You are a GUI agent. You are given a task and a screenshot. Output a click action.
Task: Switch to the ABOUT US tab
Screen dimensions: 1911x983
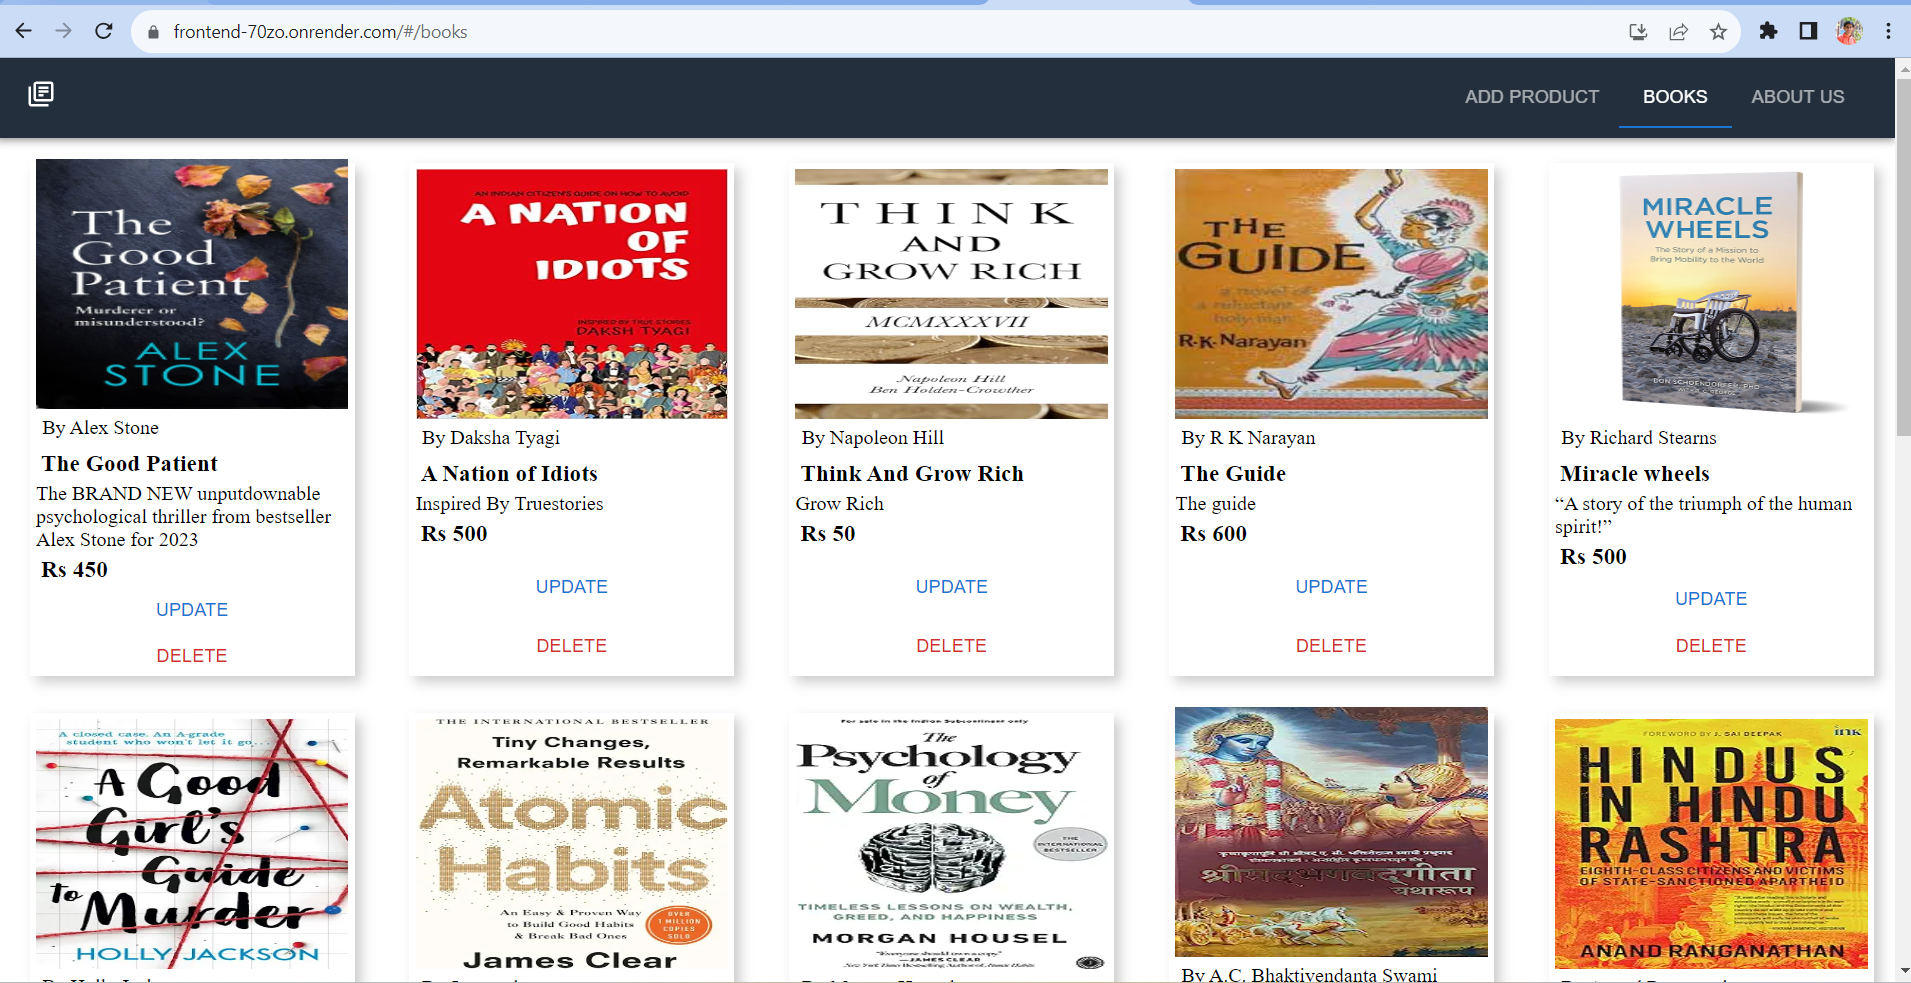pos(1797,97)
